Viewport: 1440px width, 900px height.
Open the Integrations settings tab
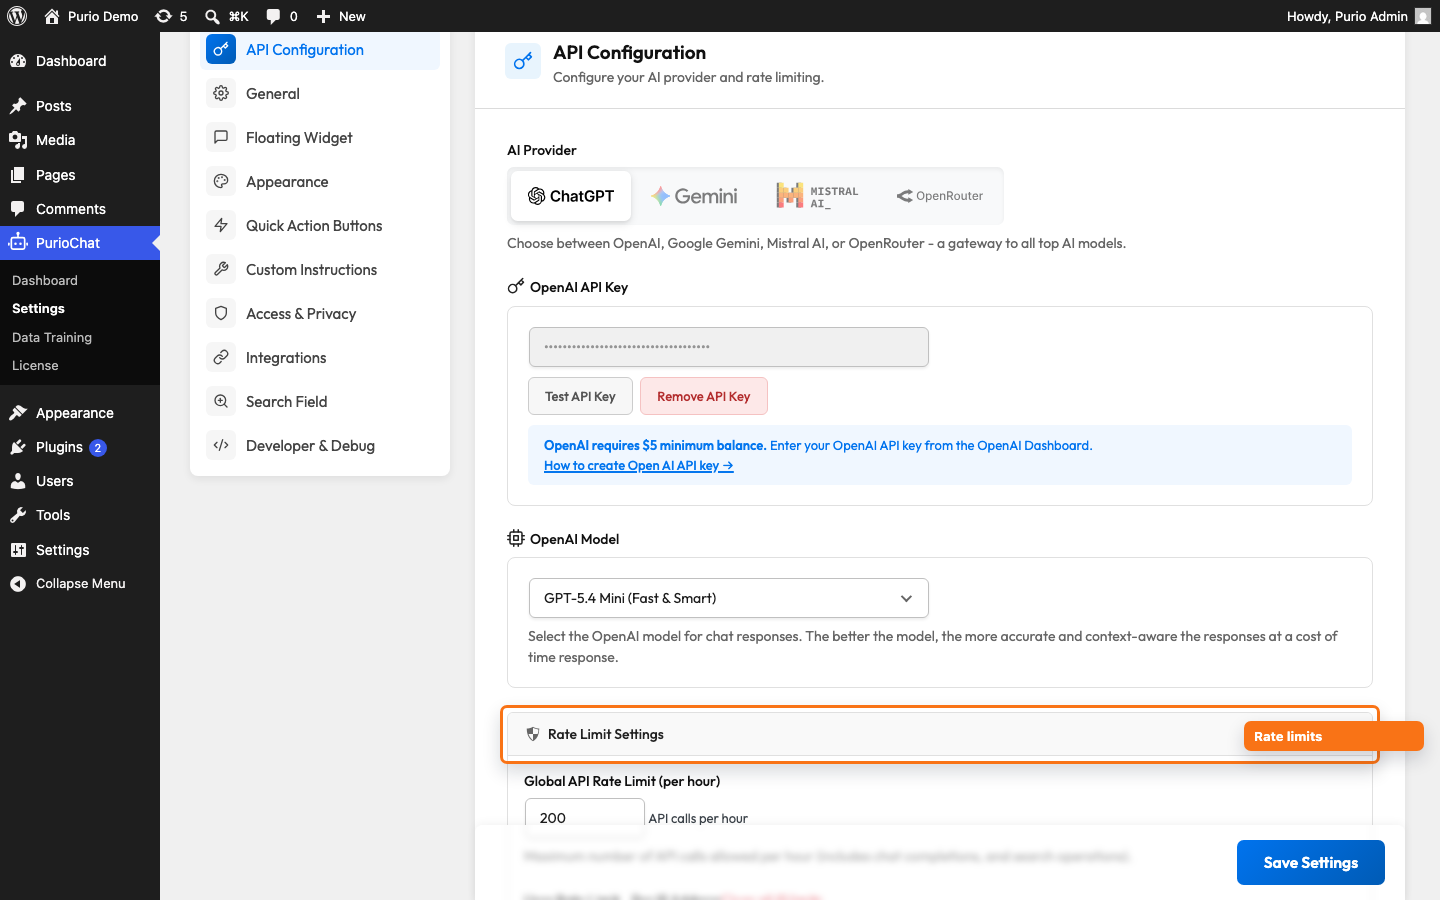[320, 357]
